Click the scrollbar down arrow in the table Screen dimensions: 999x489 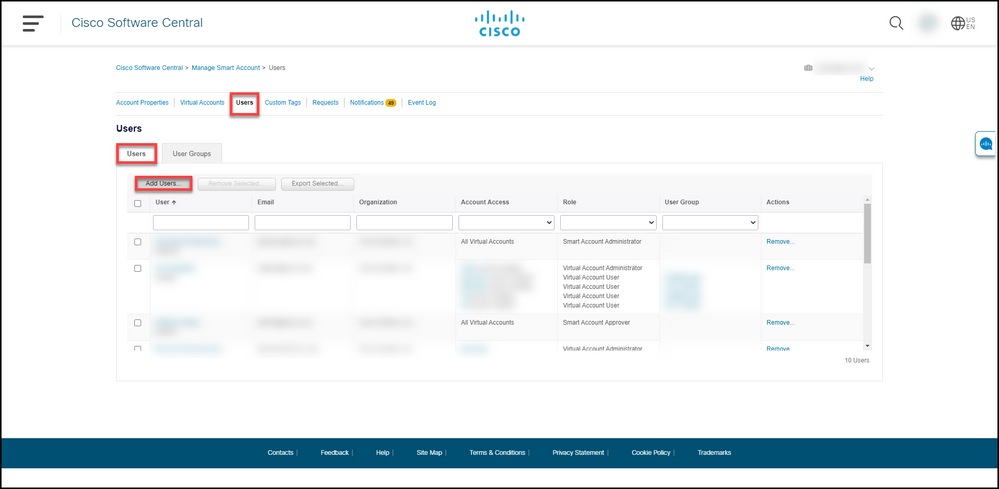pos(867,346)
